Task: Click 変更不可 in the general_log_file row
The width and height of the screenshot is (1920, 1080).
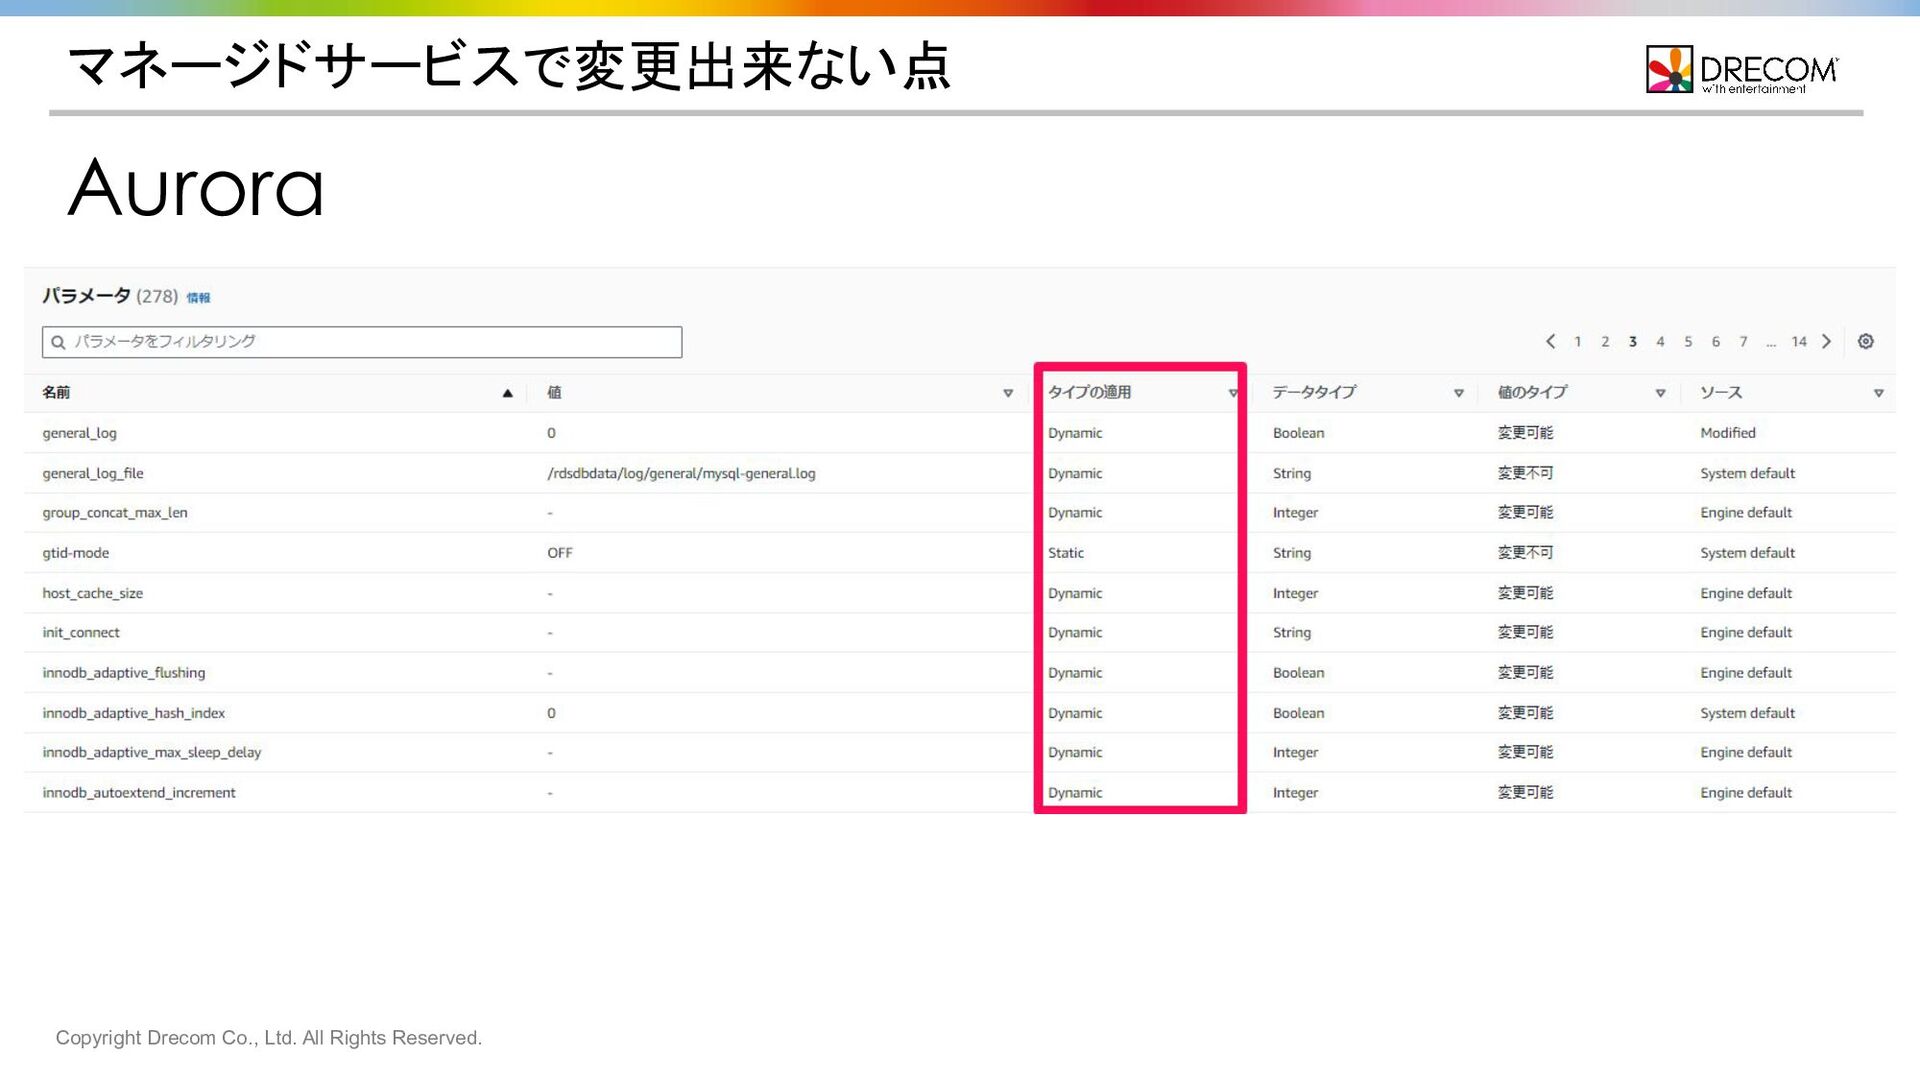Action: [x=1525, y=473]
